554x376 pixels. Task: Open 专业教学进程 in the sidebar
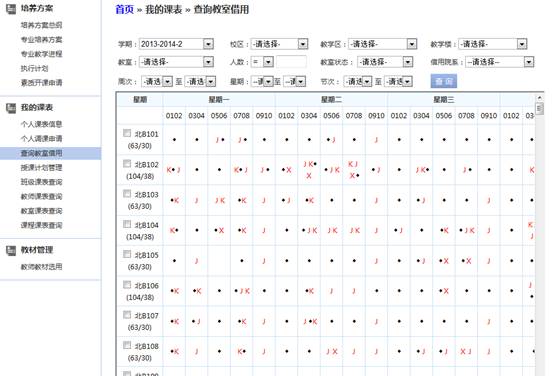point(41,54)
